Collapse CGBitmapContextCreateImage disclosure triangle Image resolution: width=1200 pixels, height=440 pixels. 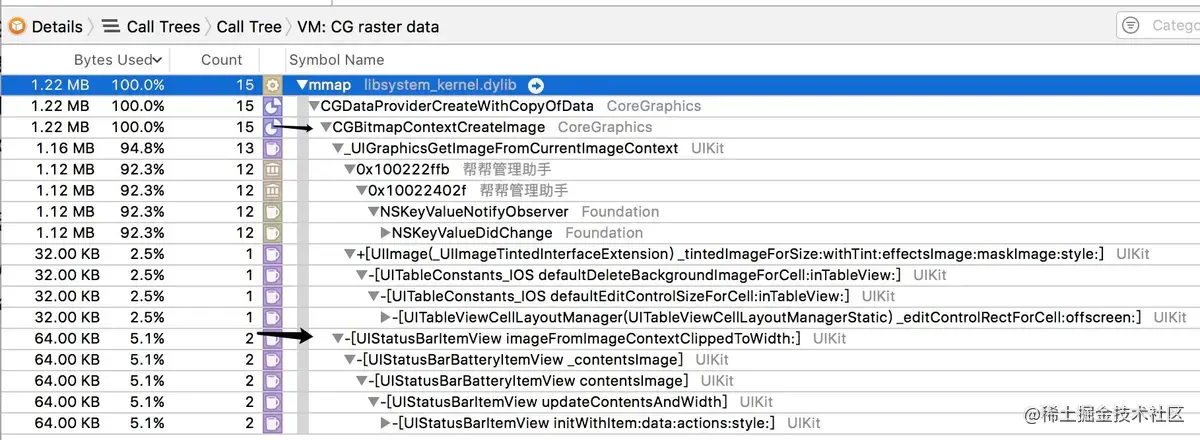click(x=326, y=127)
